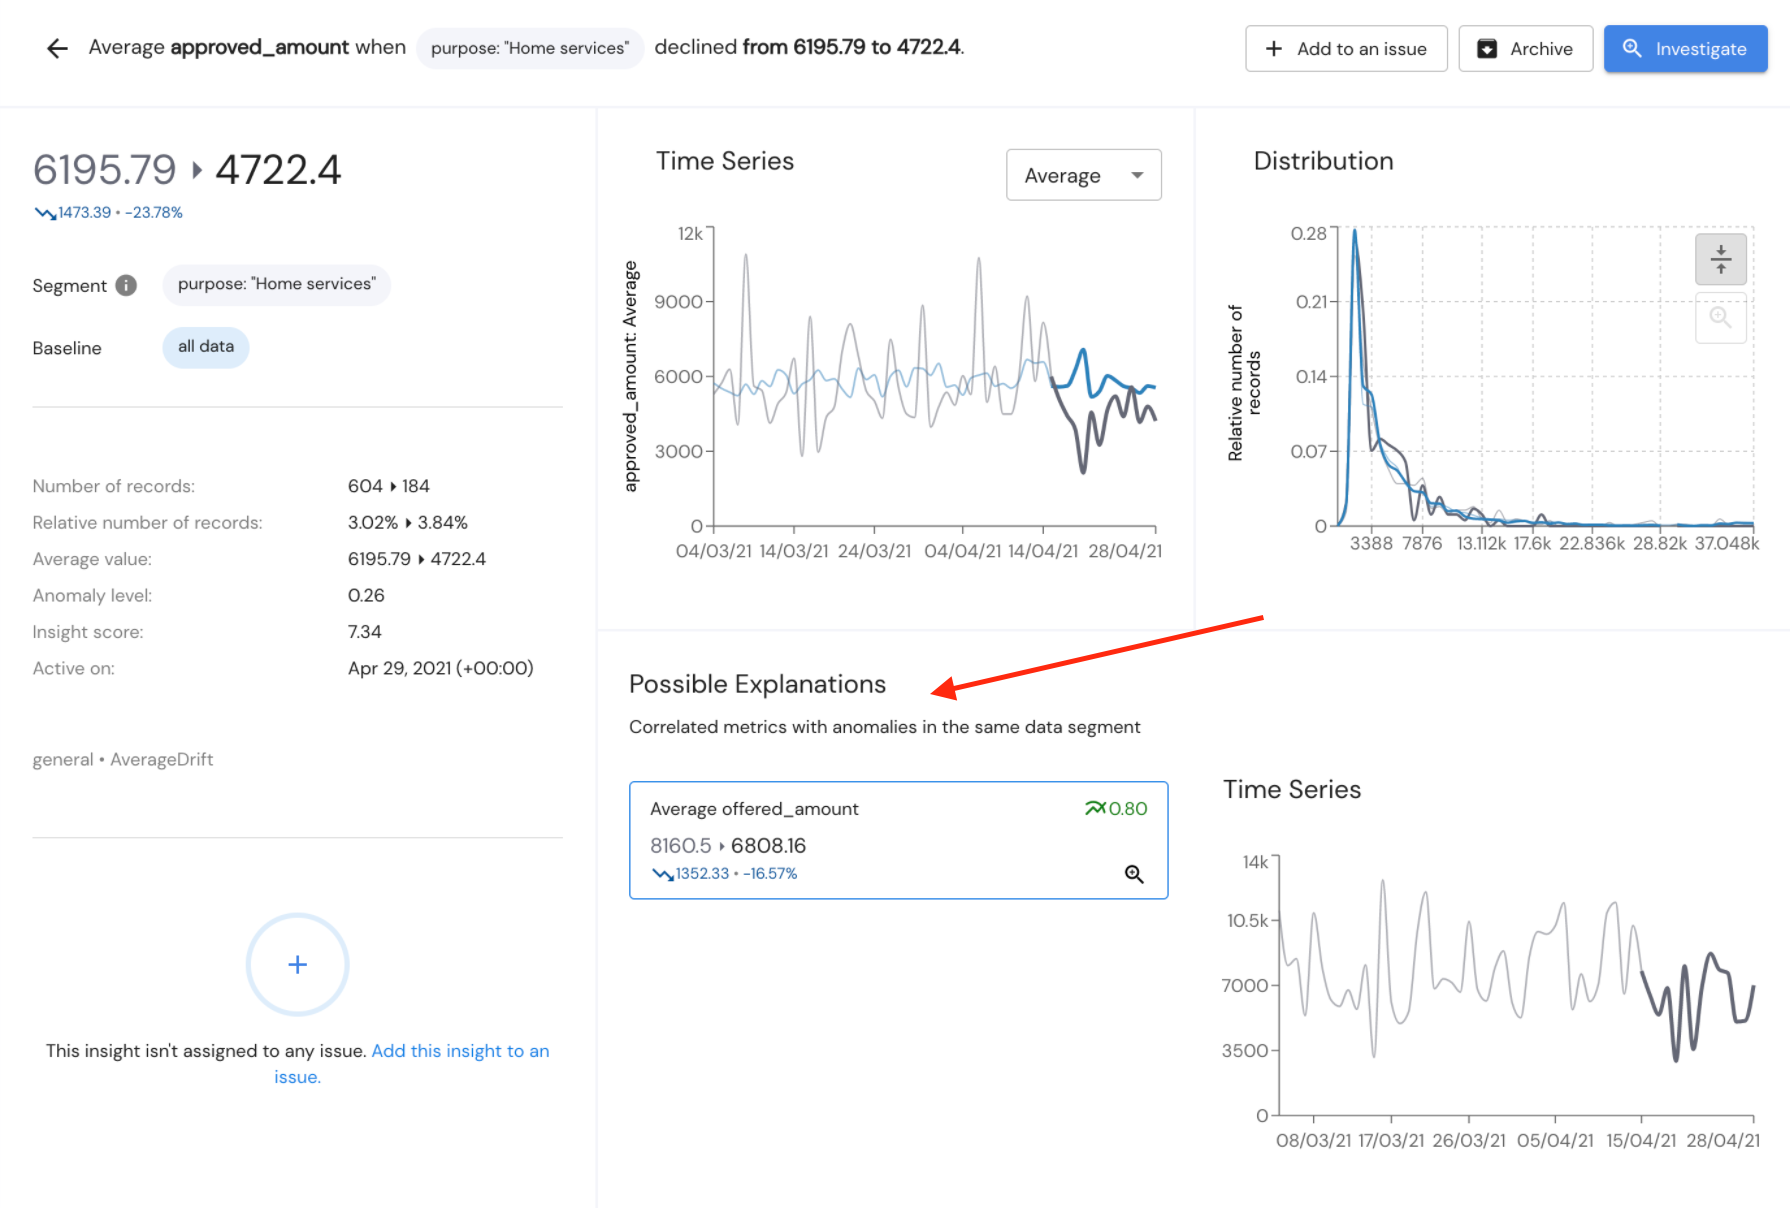This screenshot has width=1790, height=1208.
Task: Go back using the left arrow icon
Action: [x=57, y=48]
